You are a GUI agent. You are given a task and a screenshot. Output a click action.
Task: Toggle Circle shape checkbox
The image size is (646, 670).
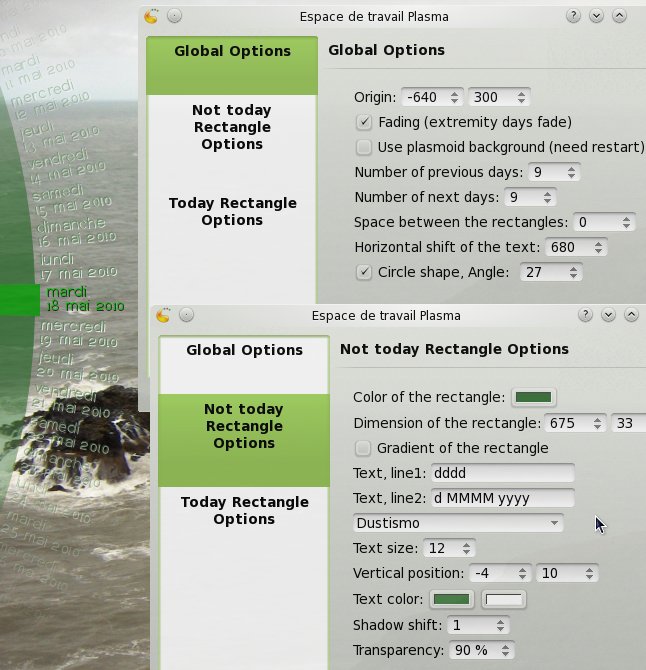point(364,272)
